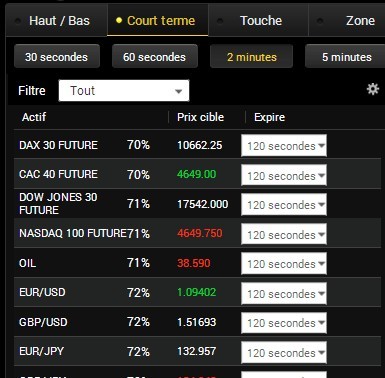The image size is (385, 378).
Task: Open the Touche tab
Action: pos(258,21)
